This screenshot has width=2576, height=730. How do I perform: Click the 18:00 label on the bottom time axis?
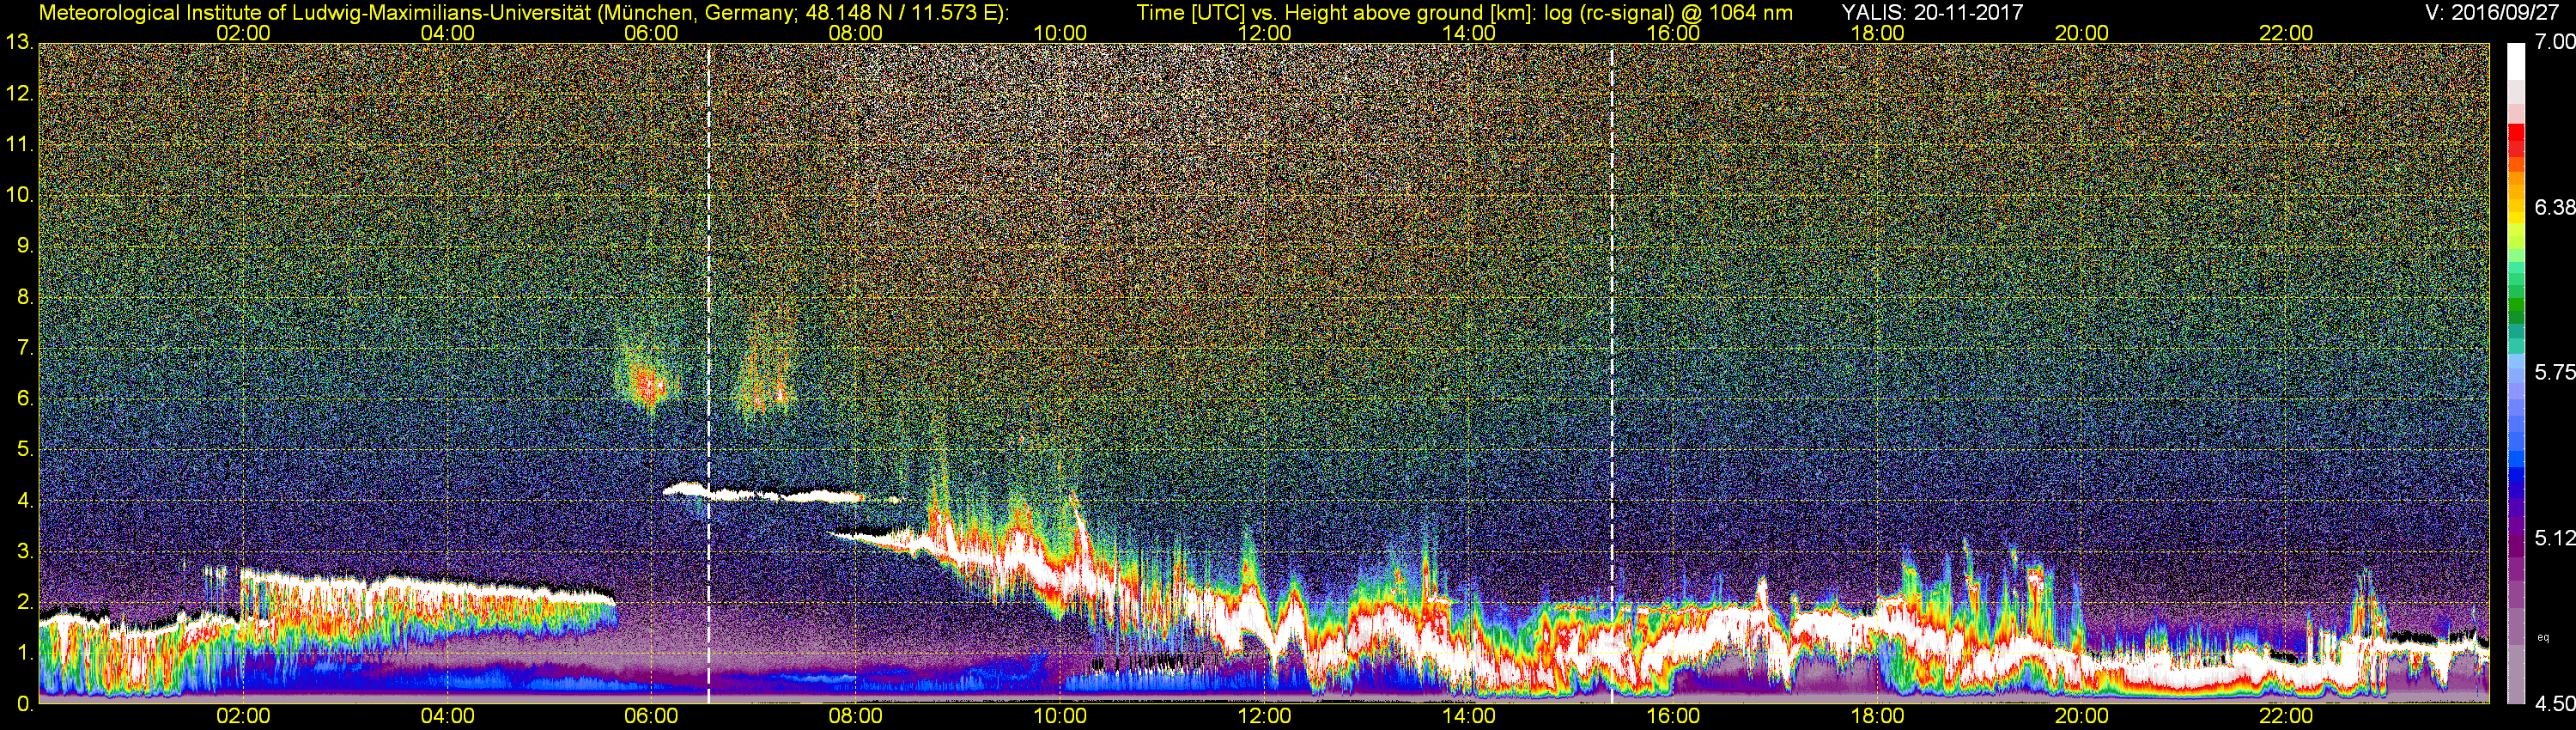coord(1878,717)
